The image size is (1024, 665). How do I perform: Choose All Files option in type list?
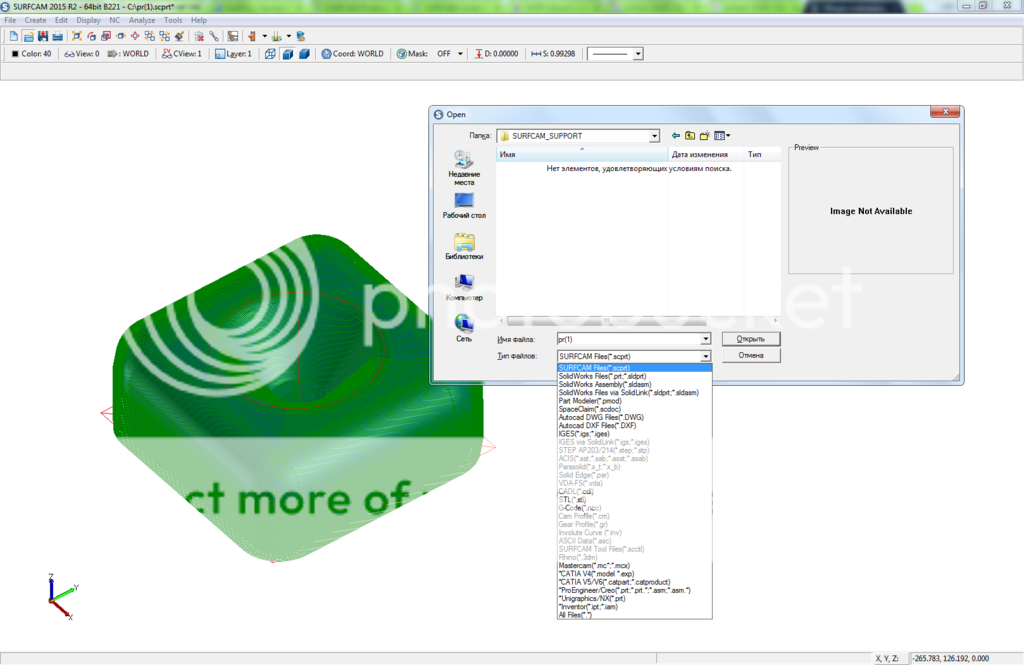[x=576, y=615]
